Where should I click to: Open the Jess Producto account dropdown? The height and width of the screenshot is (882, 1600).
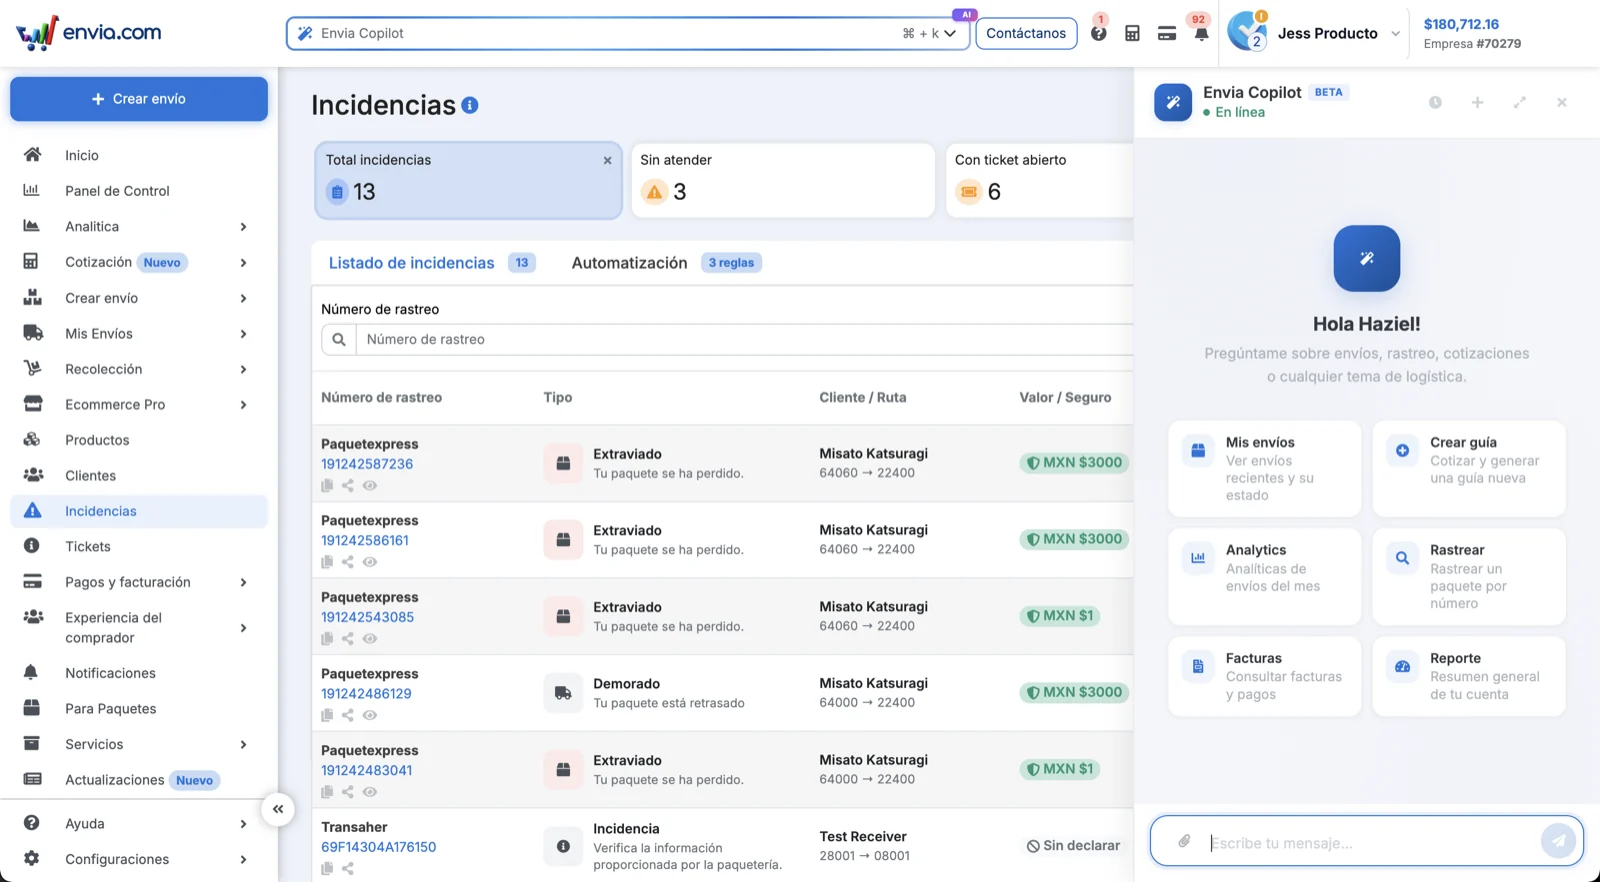[1314, 33]
